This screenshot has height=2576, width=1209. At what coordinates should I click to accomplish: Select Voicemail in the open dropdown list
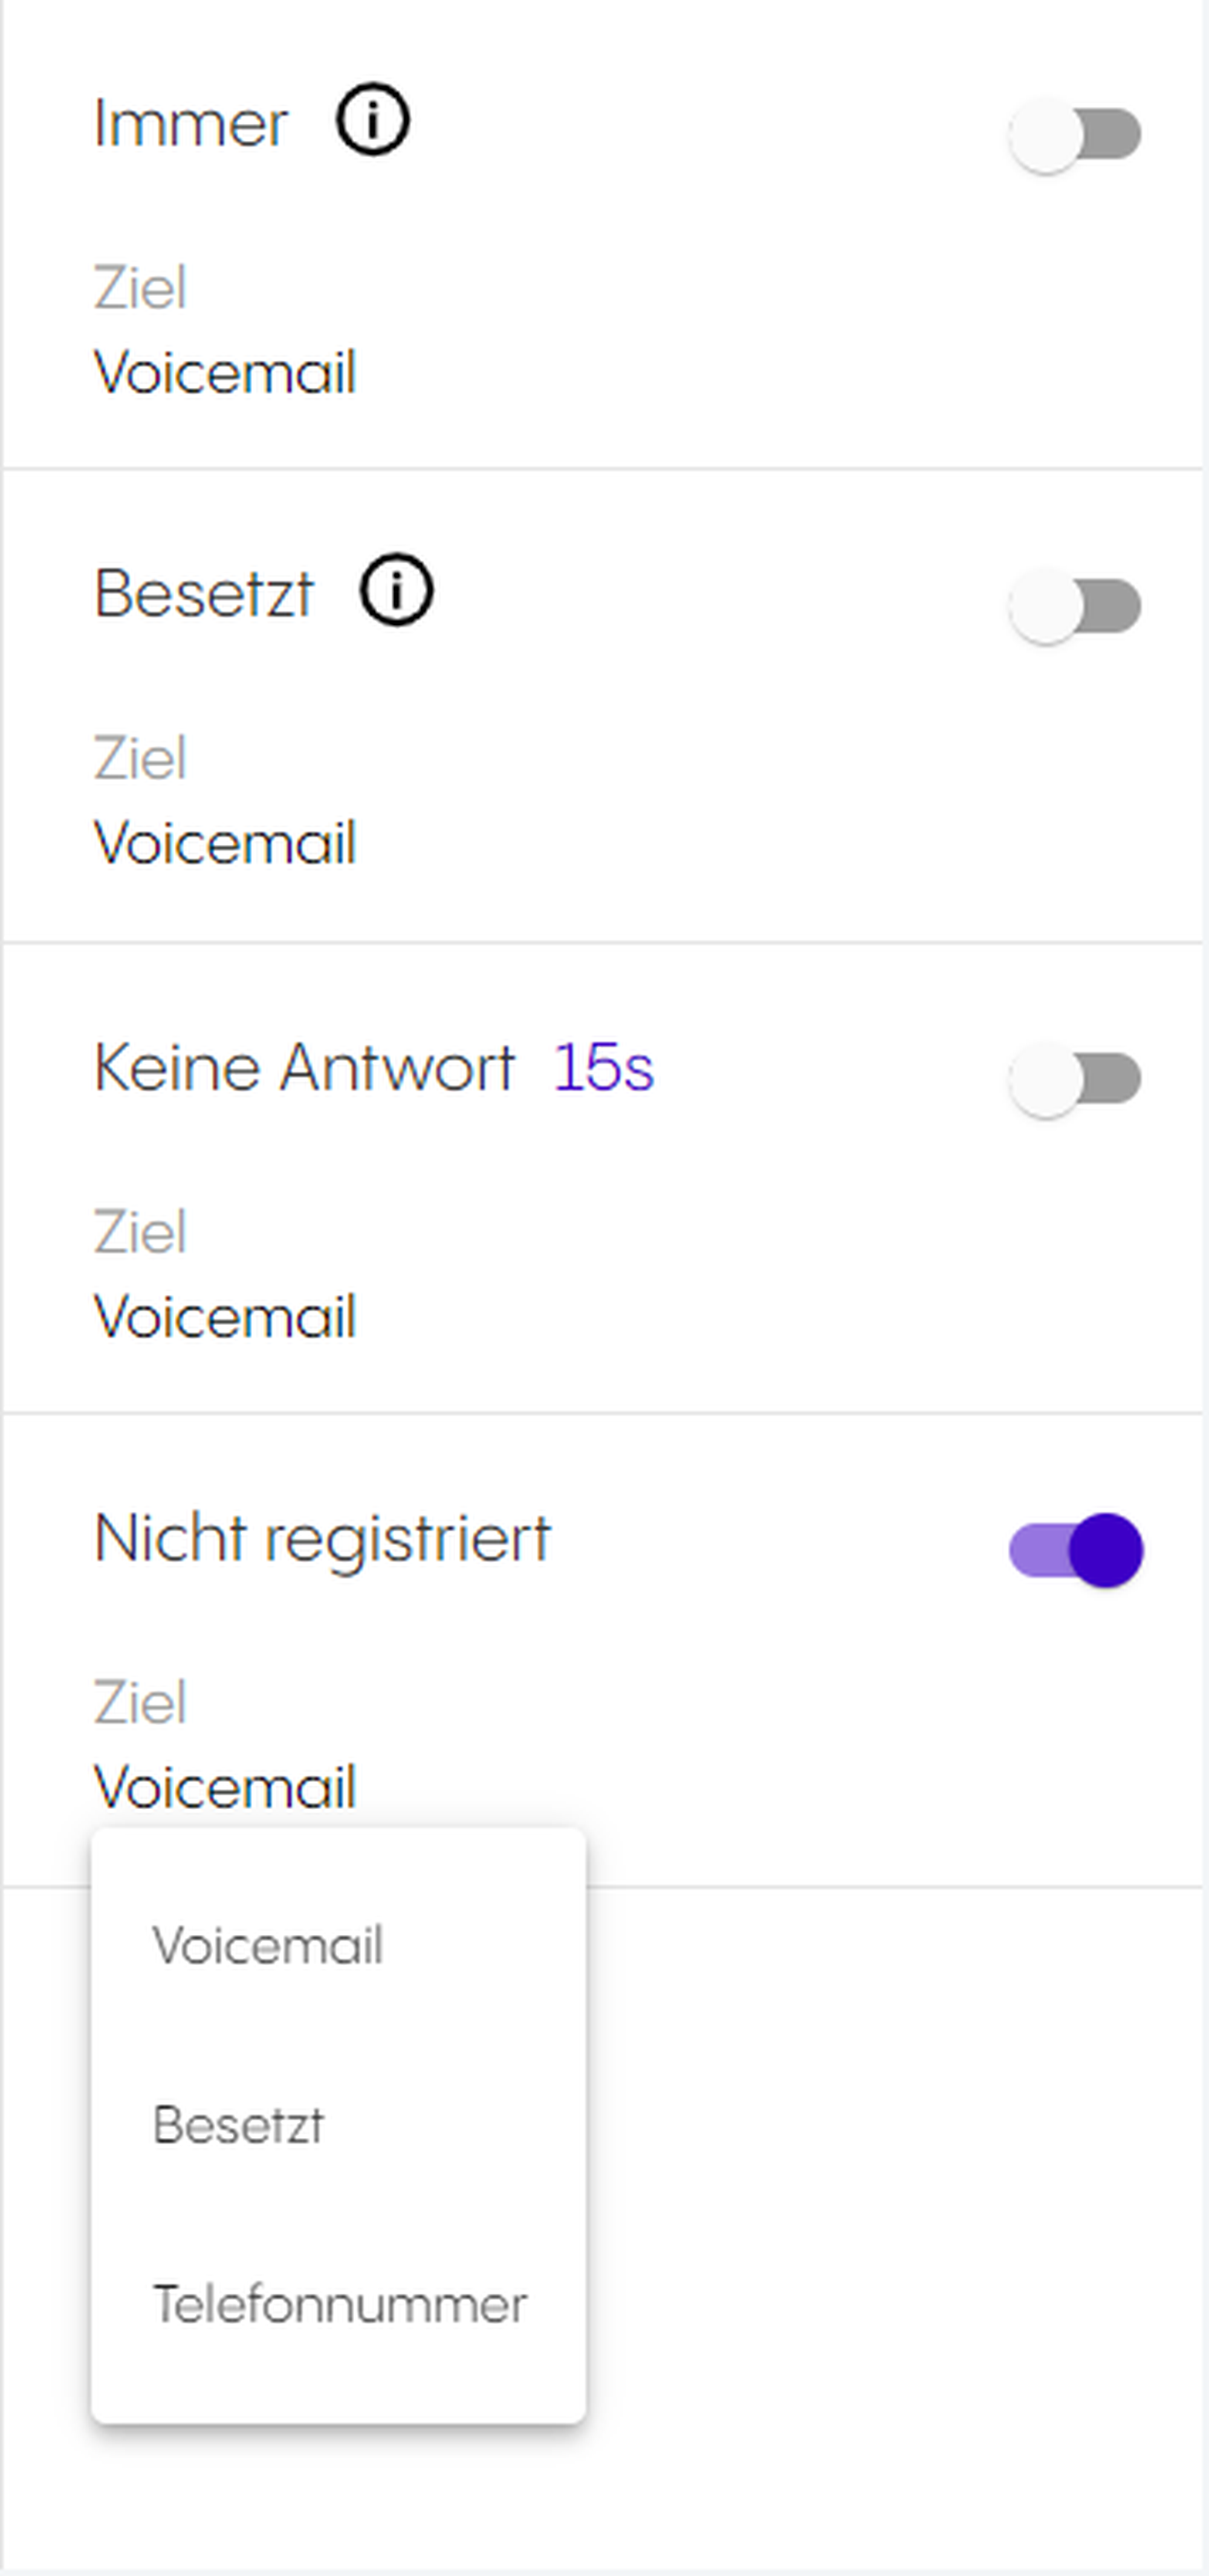[x=267, y=1946]
